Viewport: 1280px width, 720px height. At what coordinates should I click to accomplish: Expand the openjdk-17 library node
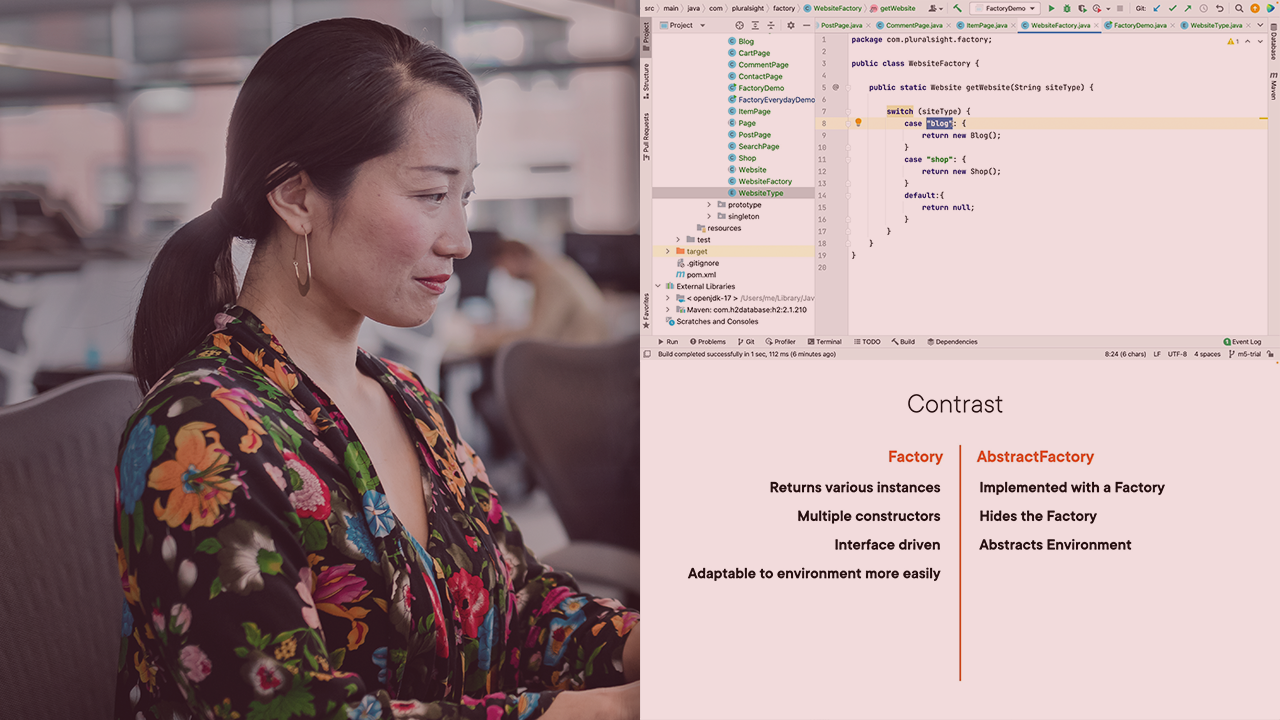coord(668,298)
